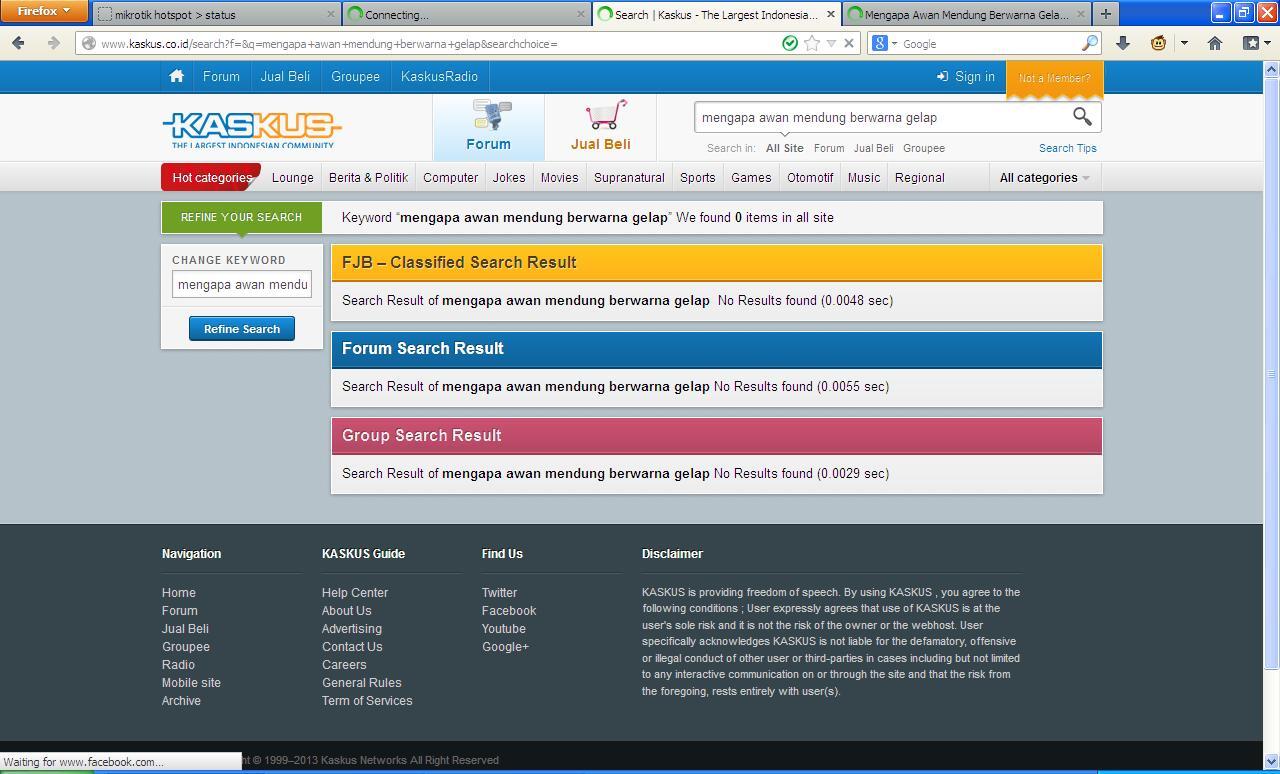Go to the Kaskus home icon
Image resolution: width=1280 pixels, height=774 pixels.
tap(176, 76)
